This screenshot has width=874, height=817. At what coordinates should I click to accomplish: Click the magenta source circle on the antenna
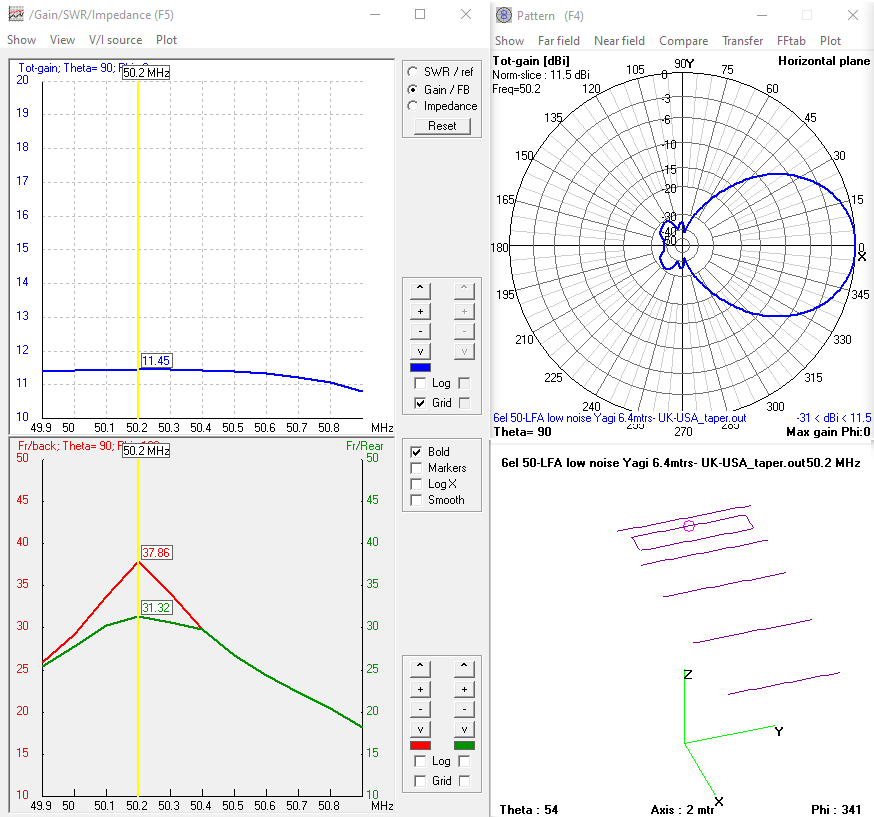(x=688, y=525)
